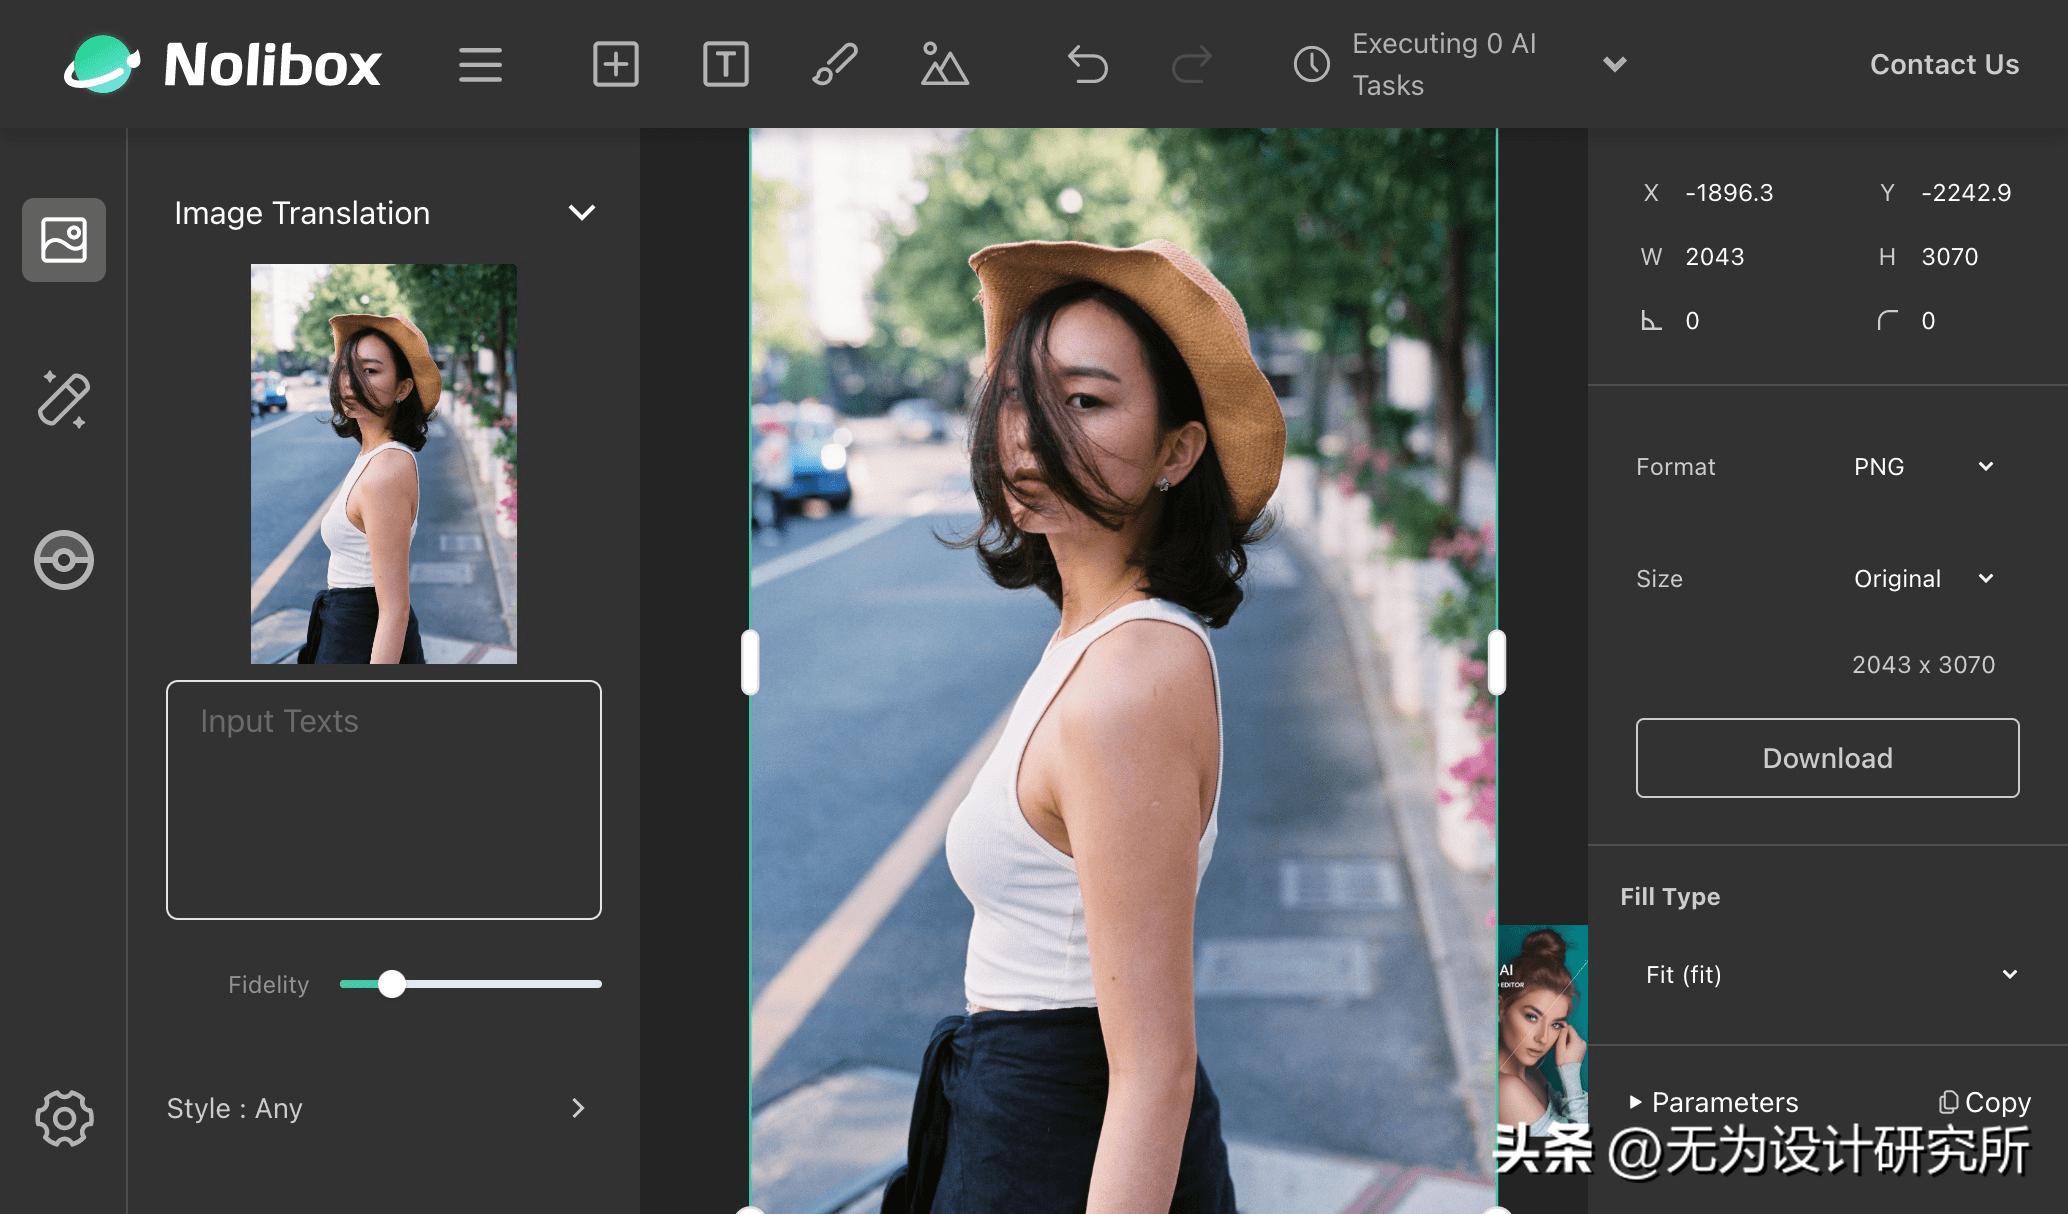Adjust the Fidelity slider
The height and width of the screenshot is (1214, 2068).
pyautogui.click(x=392, y=984)
